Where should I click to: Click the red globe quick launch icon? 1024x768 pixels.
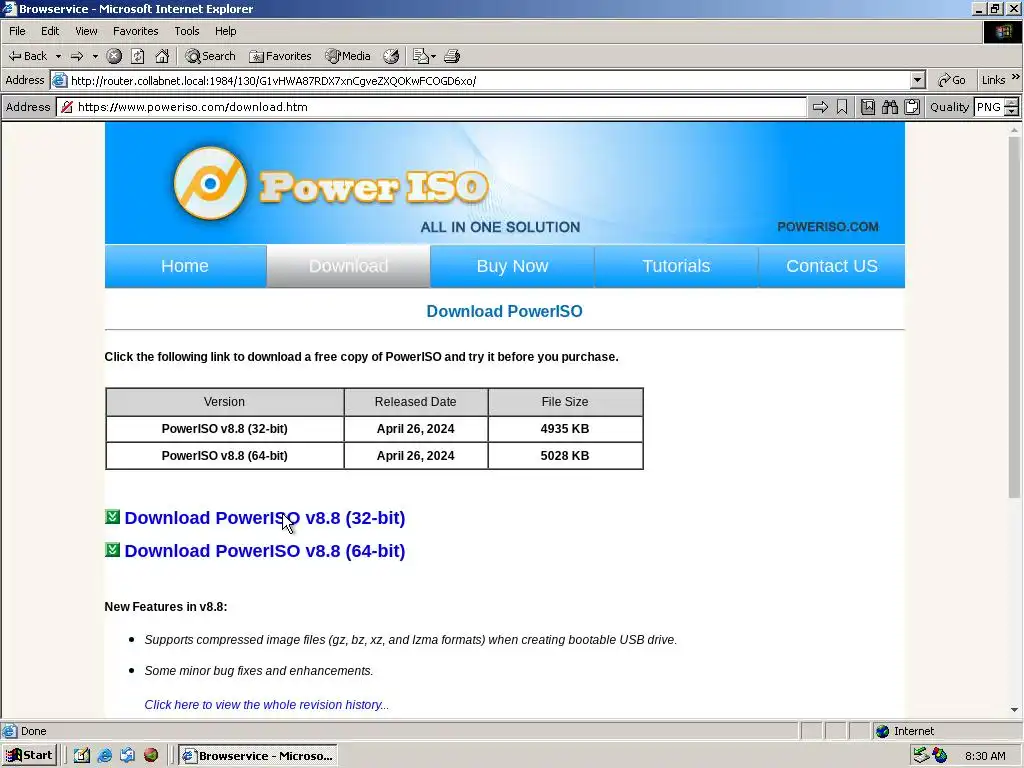pyautogui.click(x=151, y=756)
